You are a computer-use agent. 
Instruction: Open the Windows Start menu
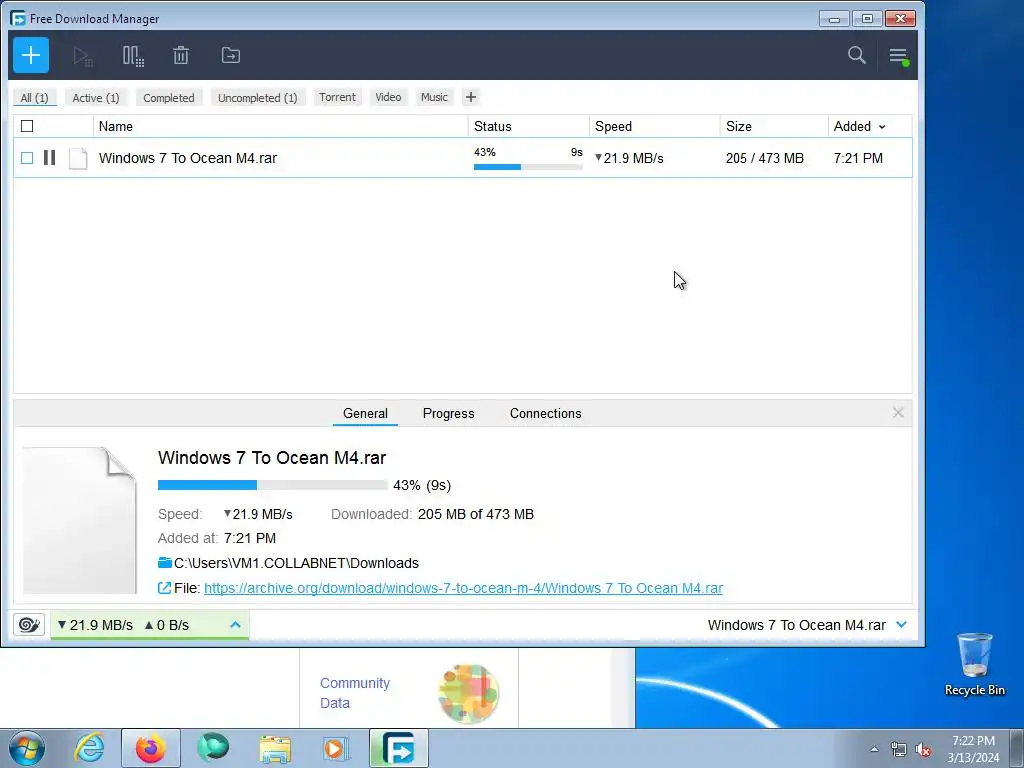(26, 748)
